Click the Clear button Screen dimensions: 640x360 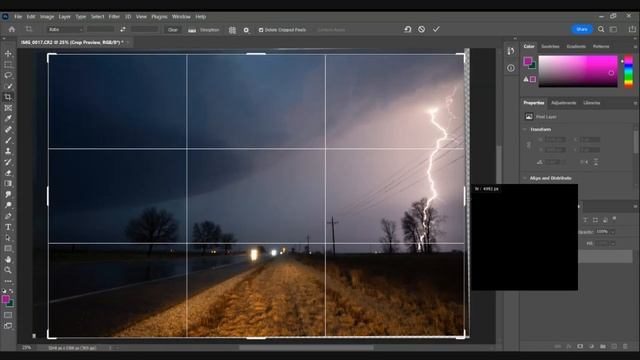coord(173,30)
